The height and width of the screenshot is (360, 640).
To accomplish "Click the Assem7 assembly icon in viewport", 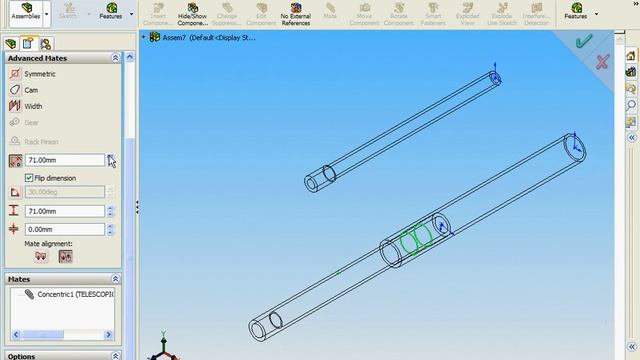I will point(154,37).
